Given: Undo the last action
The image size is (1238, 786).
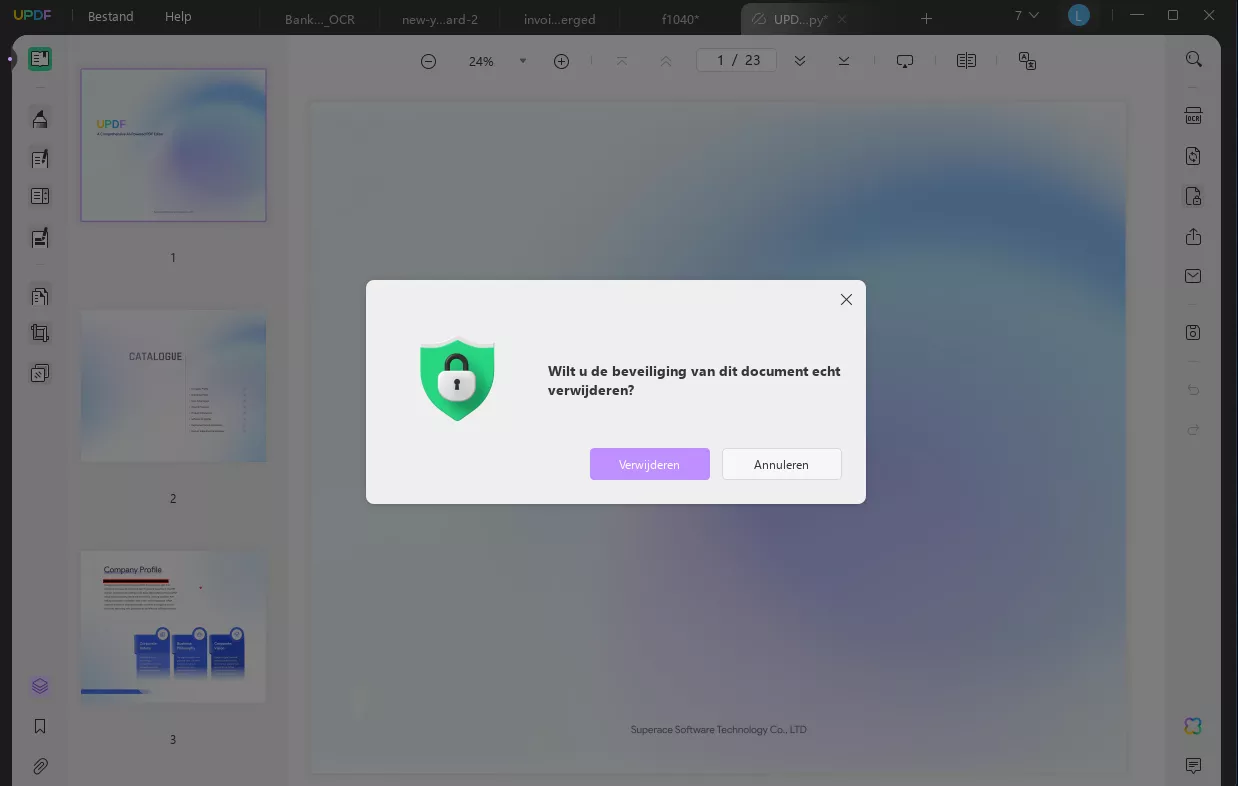Looking at the screenshot, I should click(x=1193, y=389).
